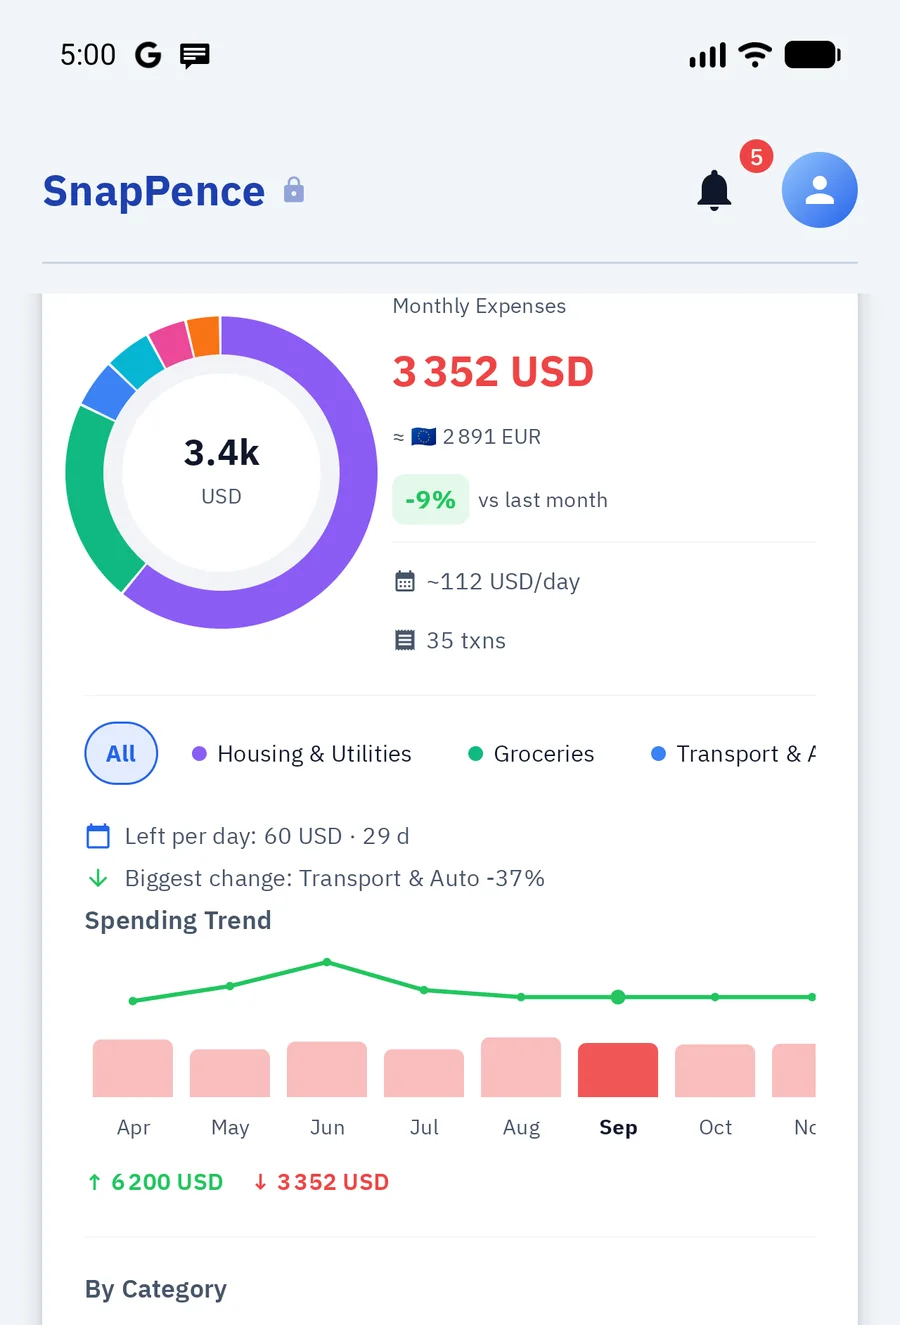
Task: Tap the By Category heading
Action: 156,1289
